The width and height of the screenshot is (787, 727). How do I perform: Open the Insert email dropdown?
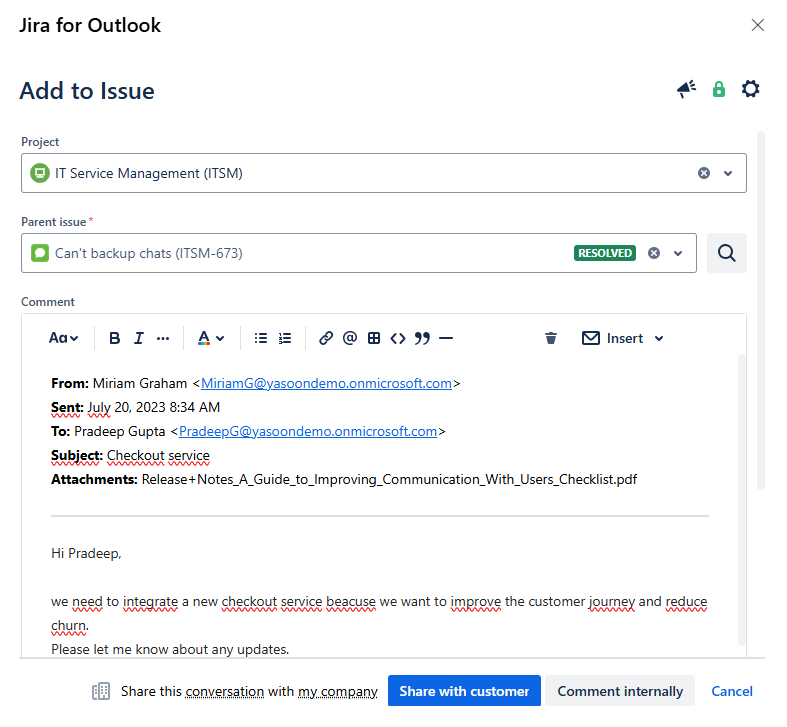tap(624, 338)
